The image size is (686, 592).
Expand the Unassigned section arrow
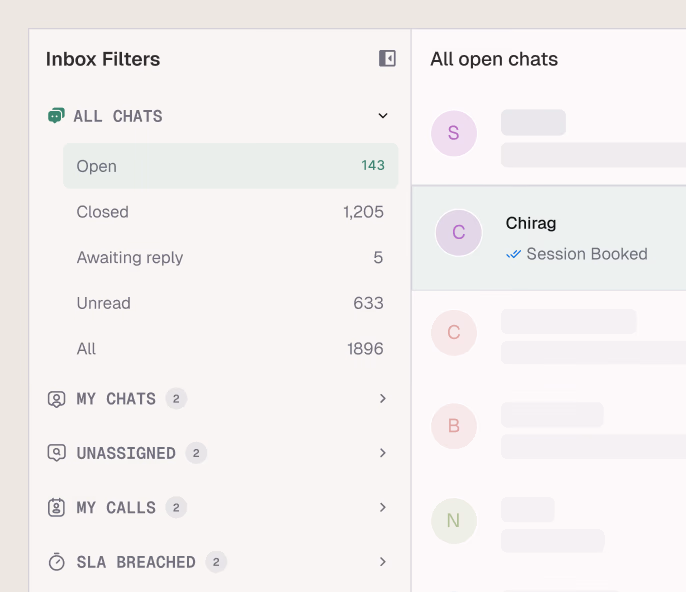pyautogui.click(x=383, y=453)
